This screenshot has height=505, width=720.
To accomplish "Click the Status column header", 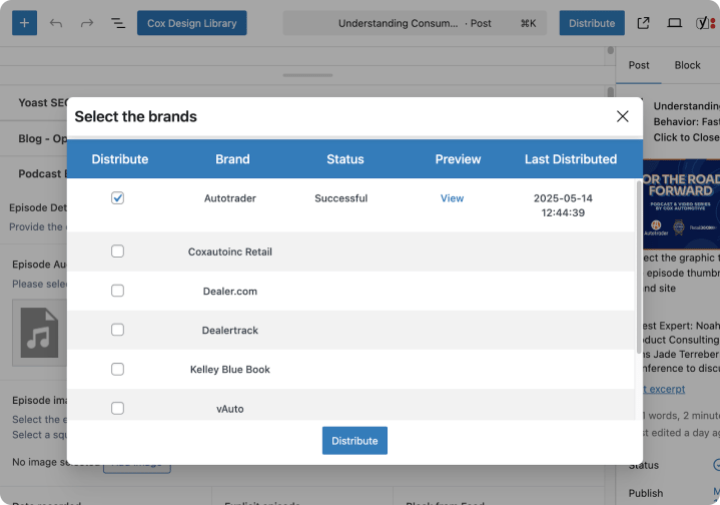I will pos(345,159).
